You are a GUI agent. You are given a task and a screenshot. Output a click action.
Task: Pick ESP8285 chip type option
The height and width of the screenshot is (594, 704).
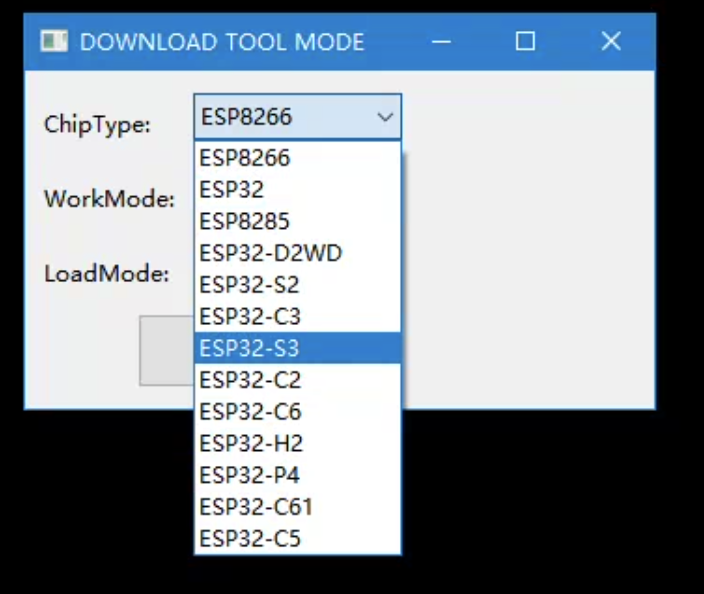coord(297,222)
